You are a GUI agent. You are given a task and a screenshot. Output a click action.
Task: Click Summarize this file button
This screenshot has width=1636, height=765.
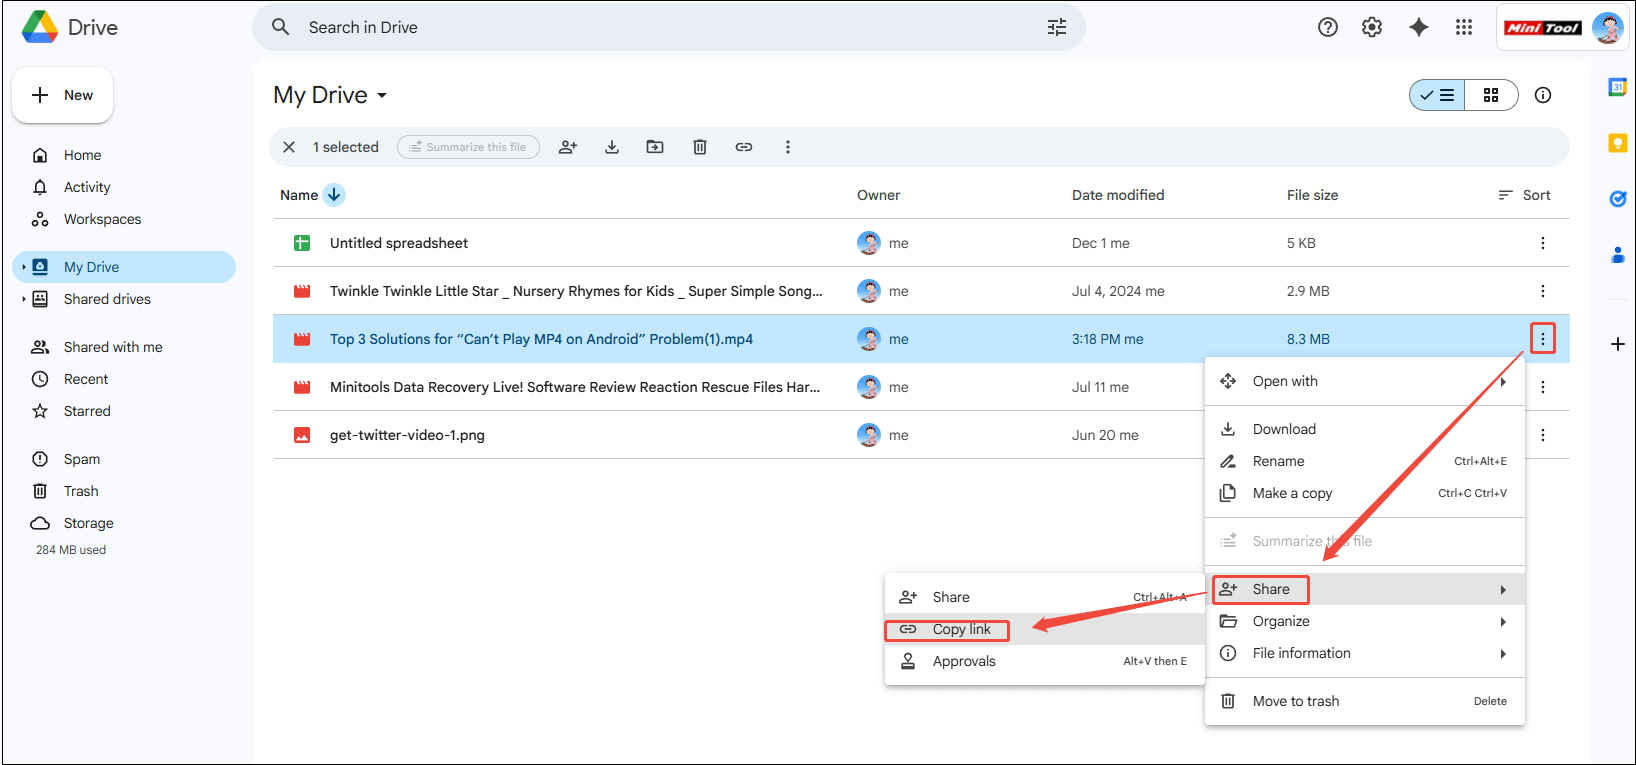point(468,147)
